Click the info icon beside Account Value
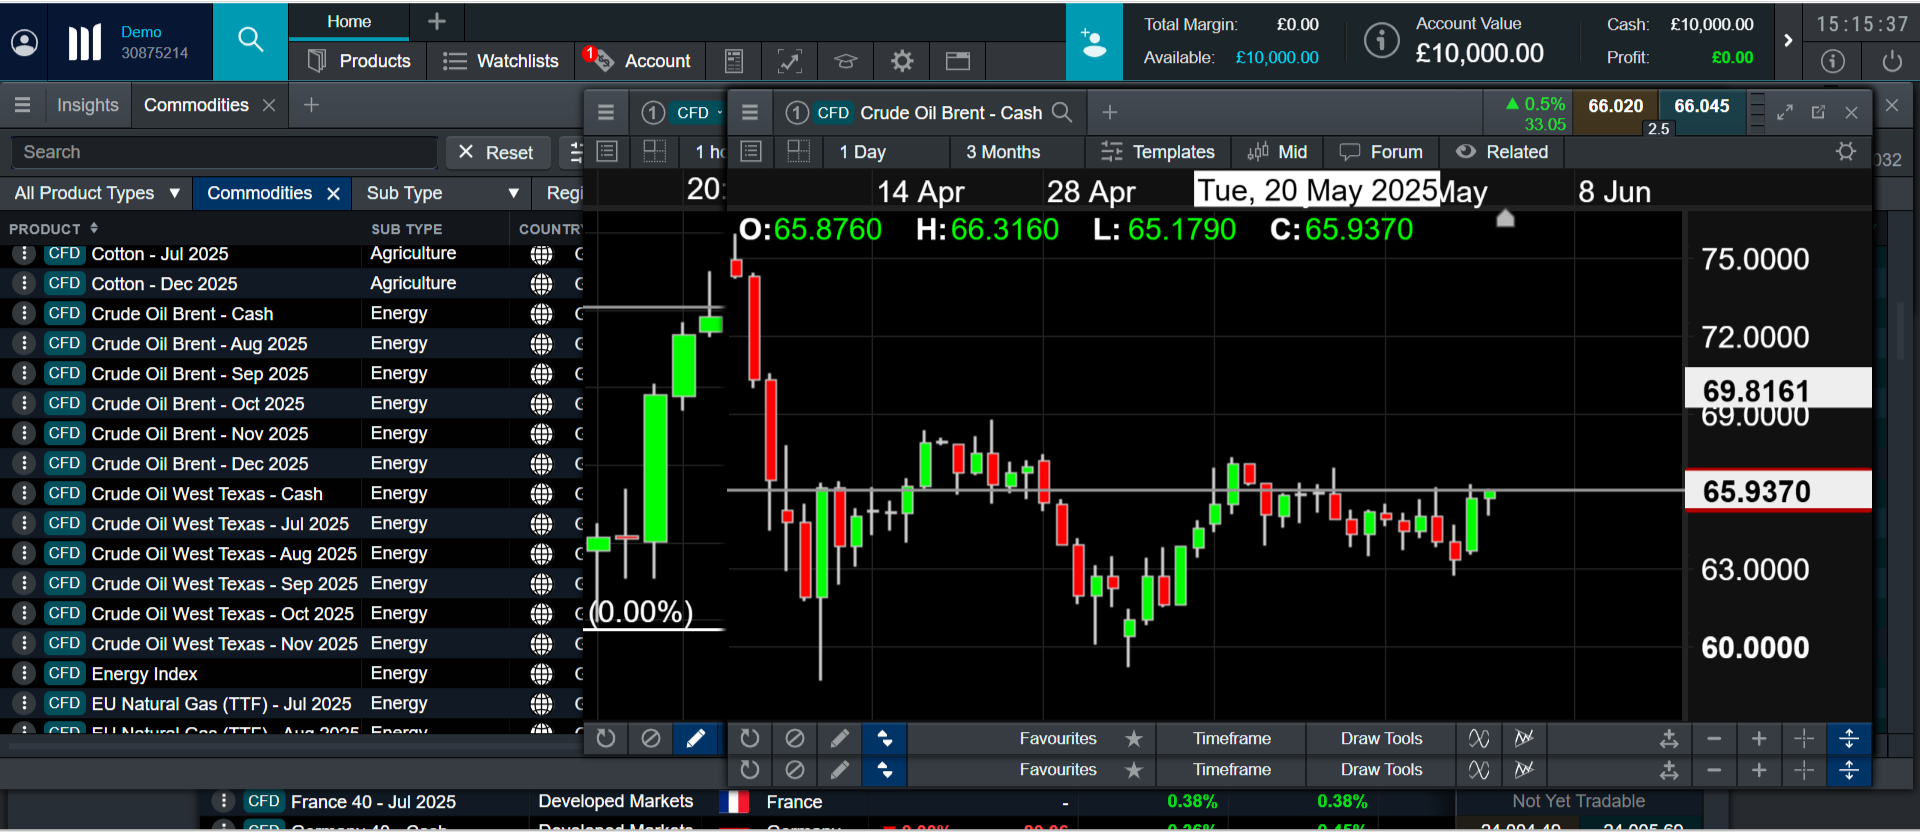 pyautogui.click(x=1382, y=40)
